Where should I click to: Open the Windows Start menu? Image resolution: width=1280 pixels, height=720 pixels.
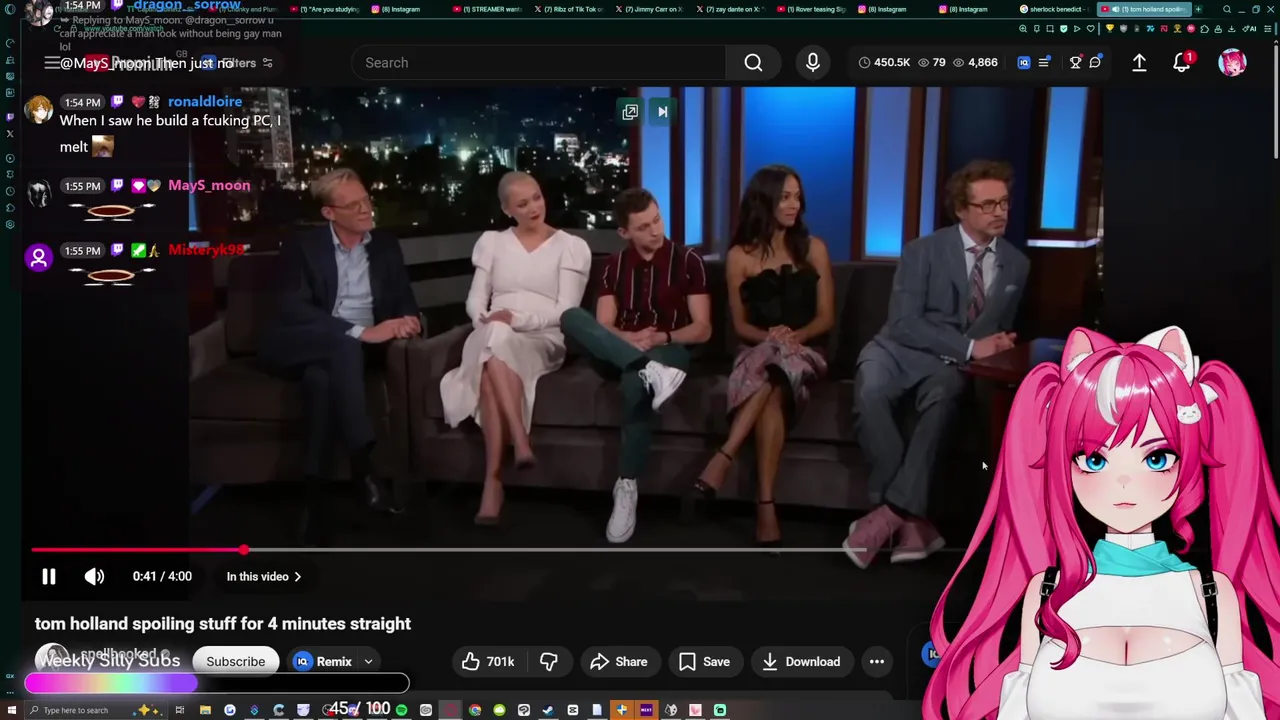[x=10, y=710]
